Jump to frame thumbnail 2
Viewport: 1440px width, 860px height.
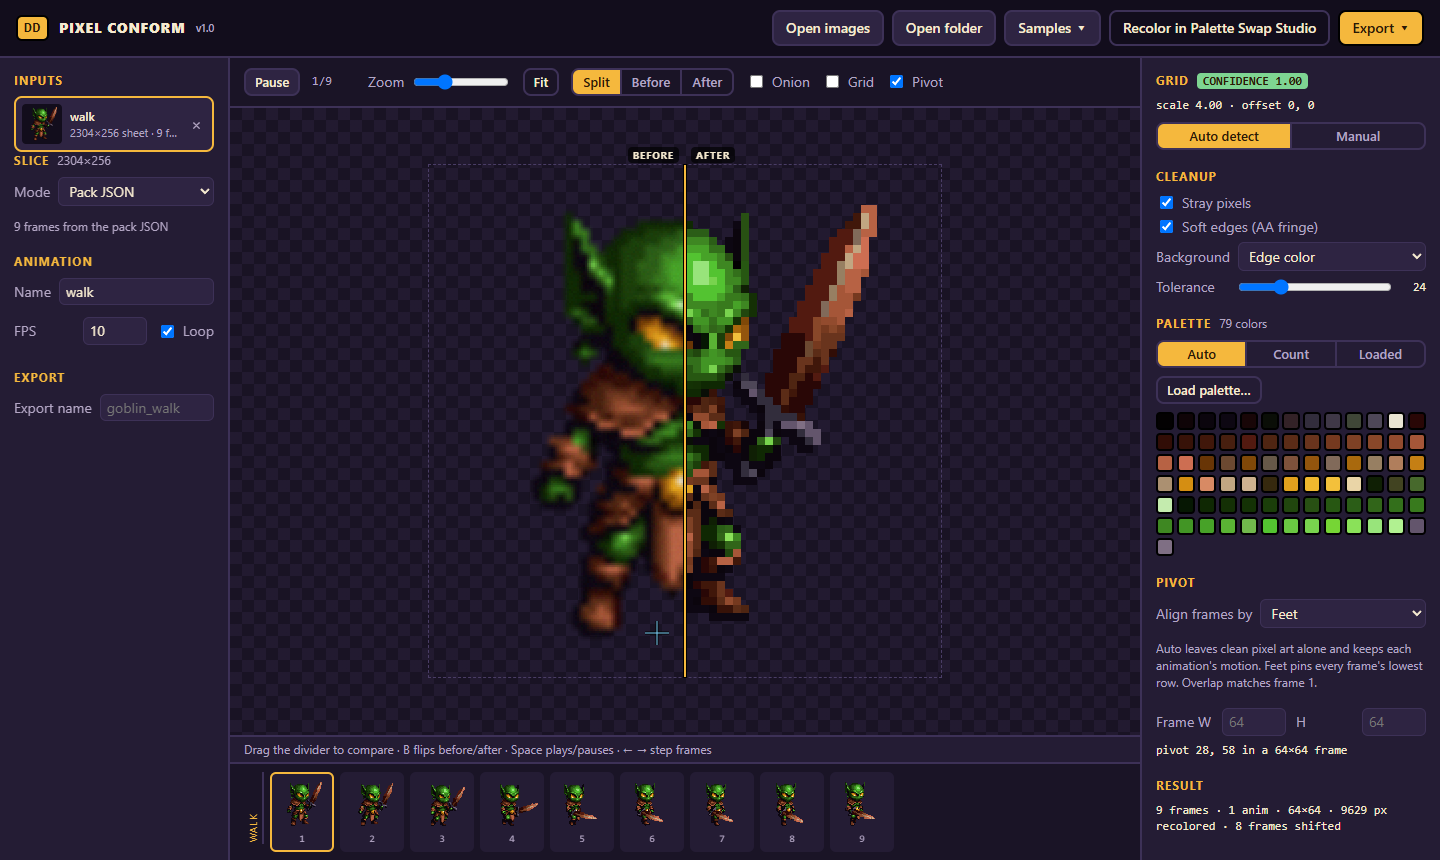click(372, 811)
